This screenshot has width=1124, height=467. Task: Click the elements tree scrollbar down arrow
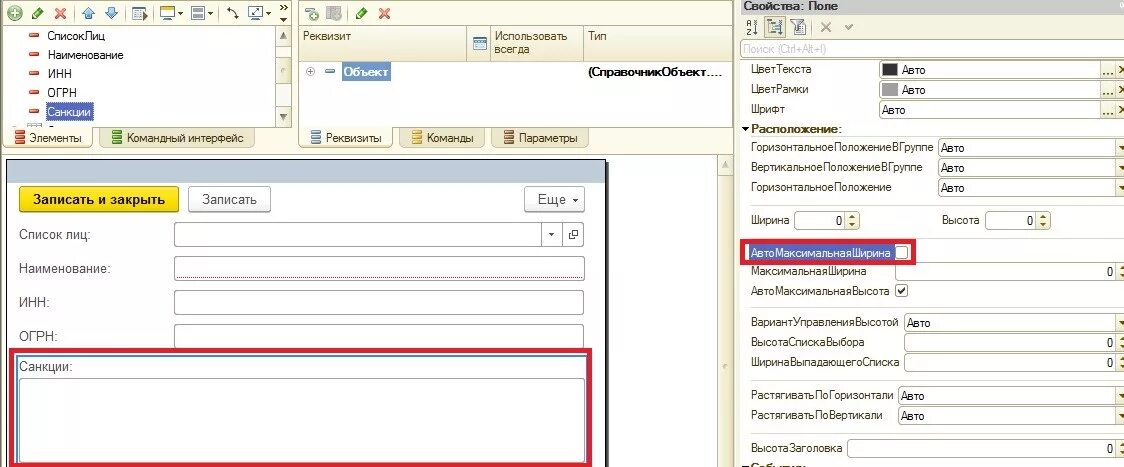284,117
